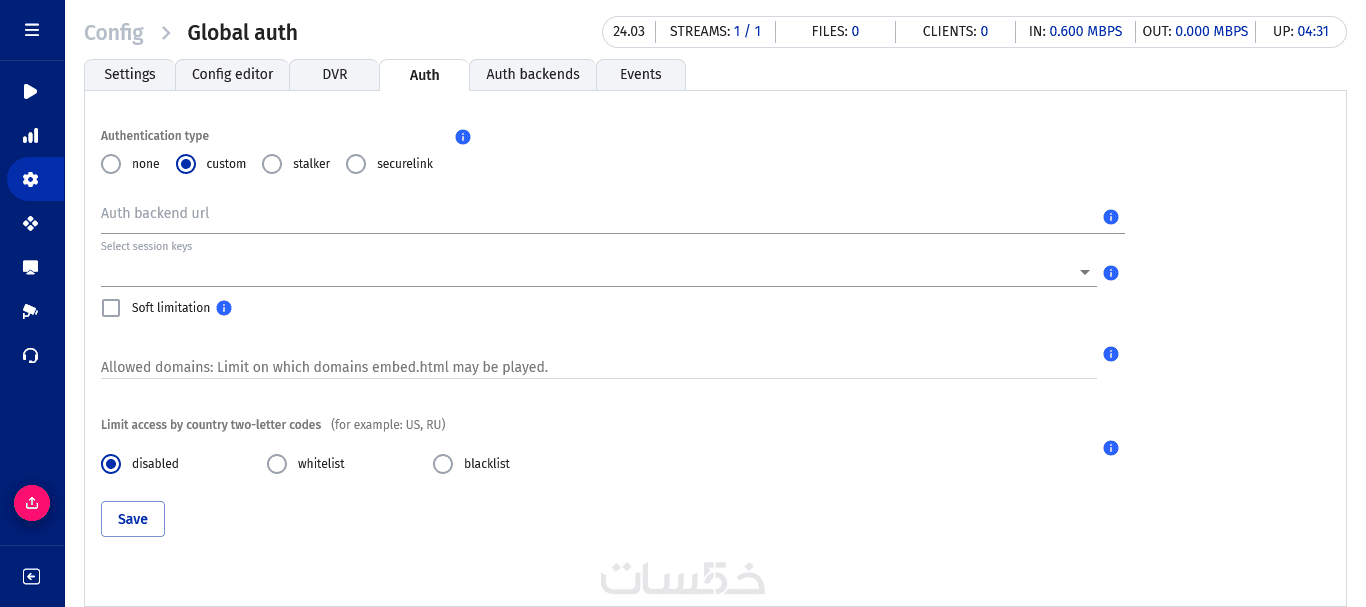Open streams via the play icon
Viewport: 1366px width, 607px height.
(31, 92)
